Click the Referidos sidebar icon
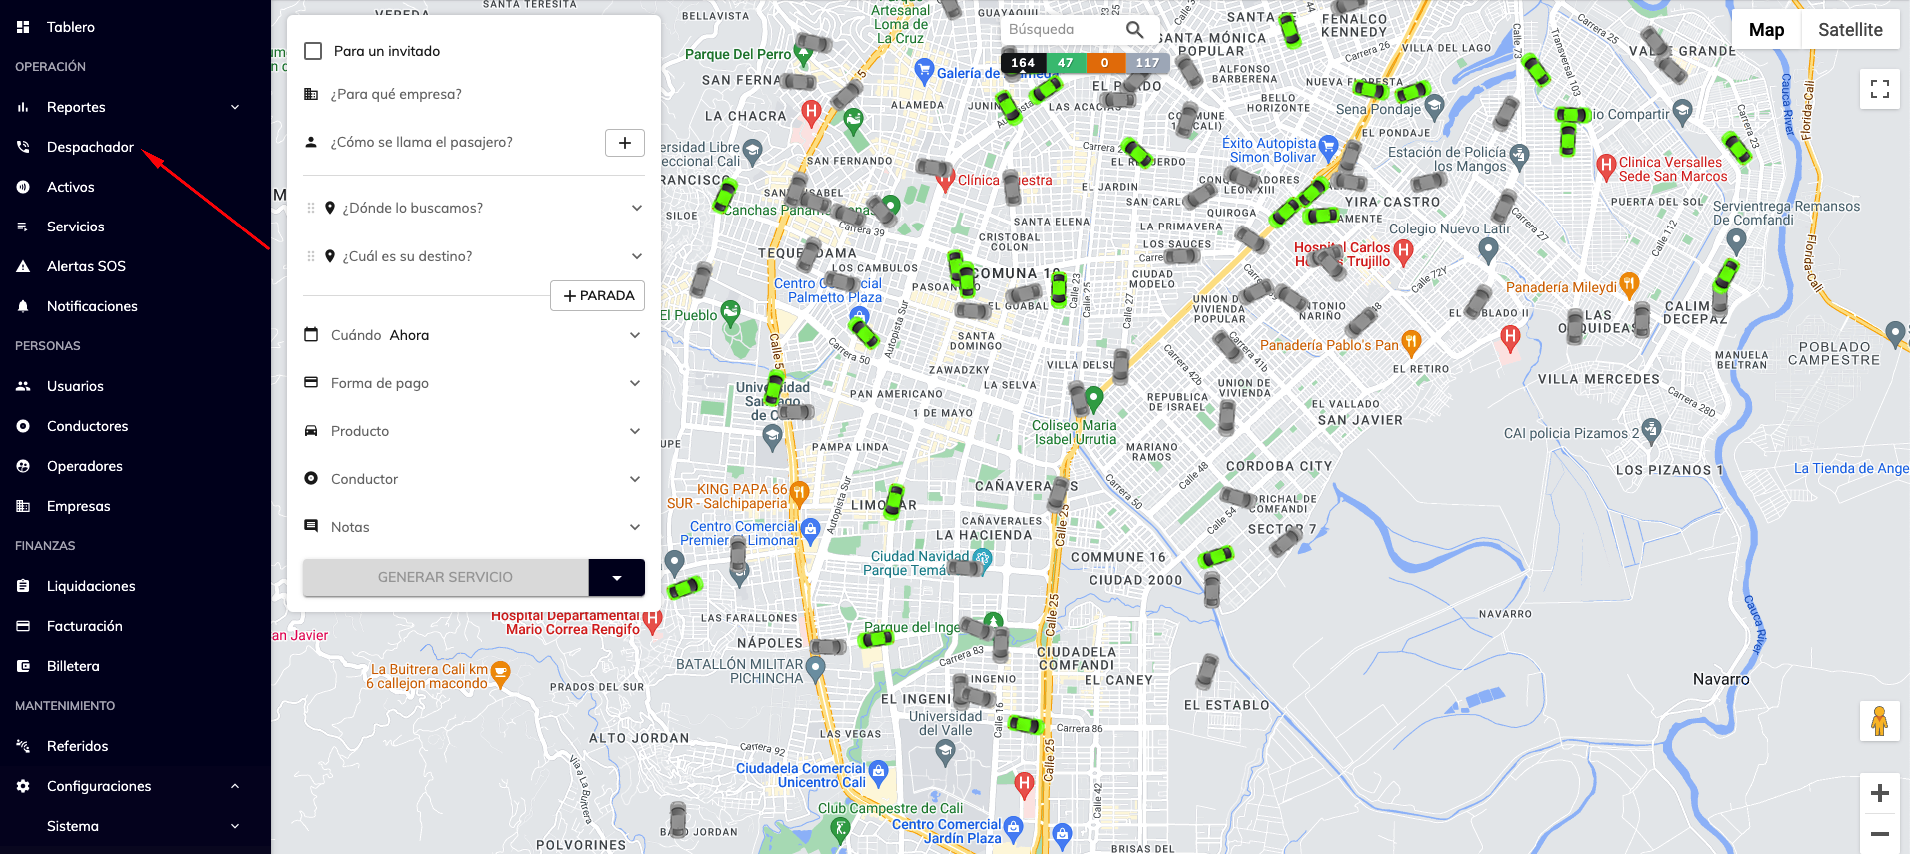 pos(23,746)
